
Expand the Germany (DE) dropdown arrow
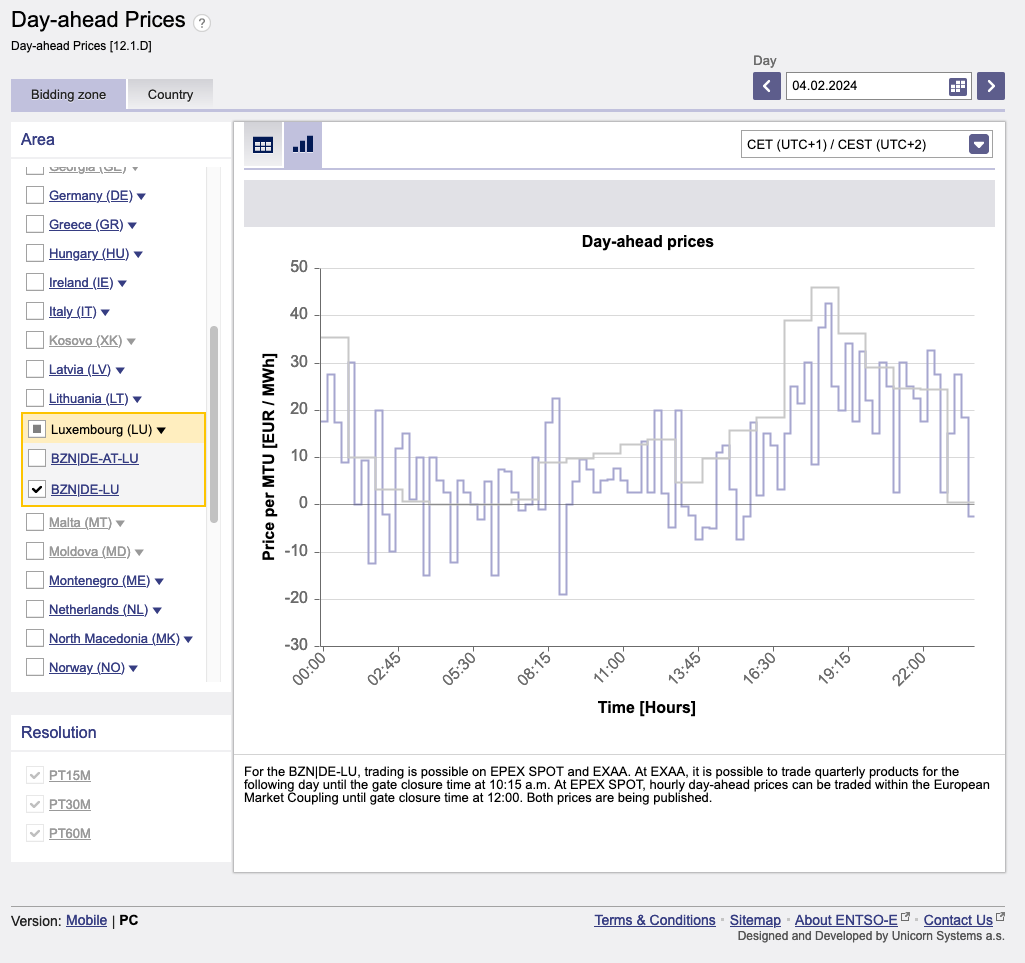(x=142, y=195)
